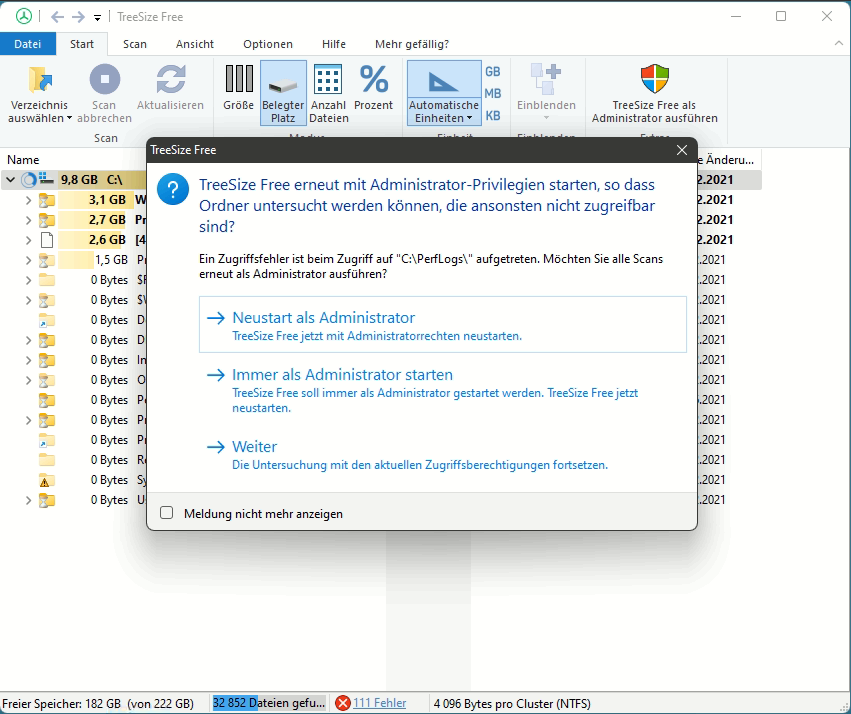Open Automatische Einheiten dropdown arrow
The width and height of the screenshot is (851, 714).
pyautogui.click(x=469, y=118)
